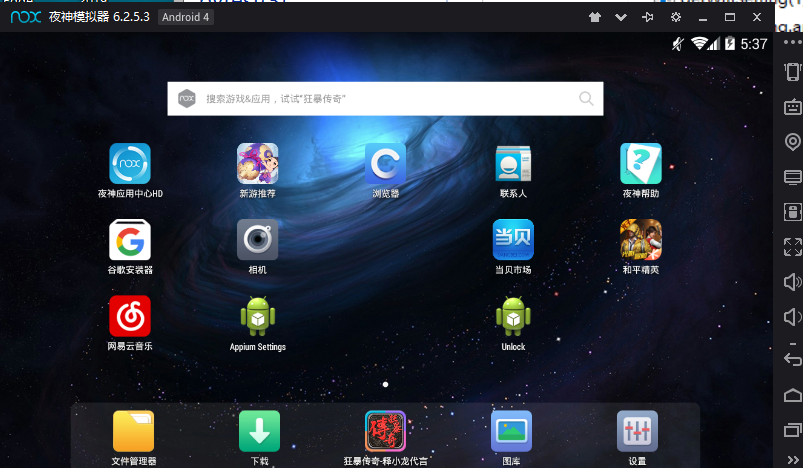This screenshot has height=468, width=803.
Task: Expand the title bar dropdown arrow menu
Action: click(621, 17)
